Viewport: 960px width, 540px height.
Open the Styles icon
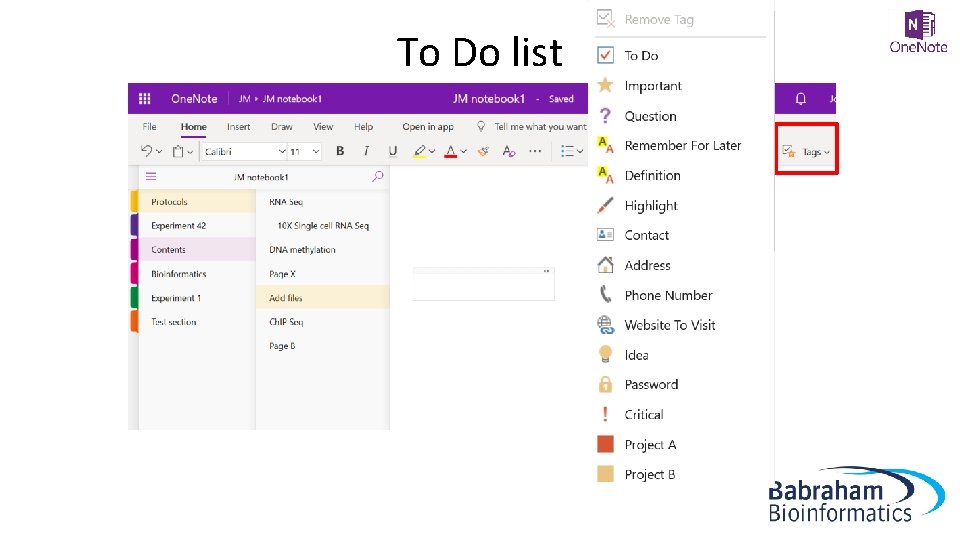click(x=509, y=151)
